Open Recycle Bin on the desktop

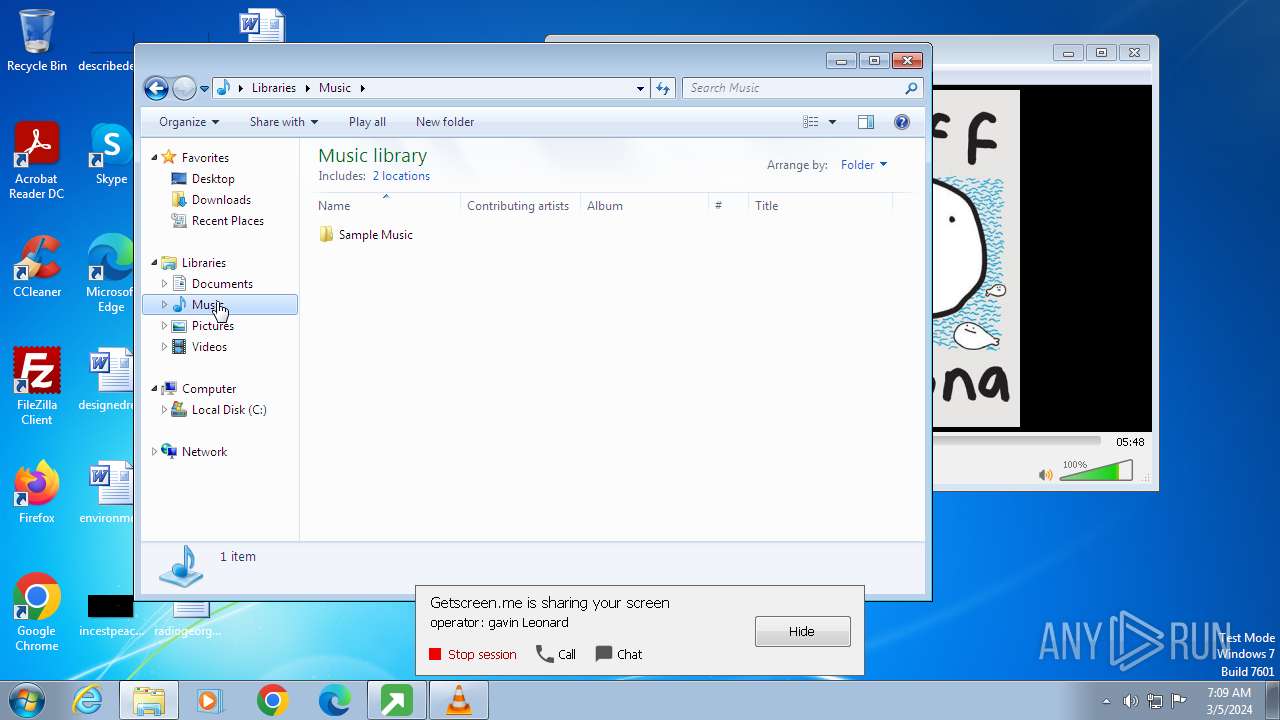pyautogui.click(x=37, y=40)
